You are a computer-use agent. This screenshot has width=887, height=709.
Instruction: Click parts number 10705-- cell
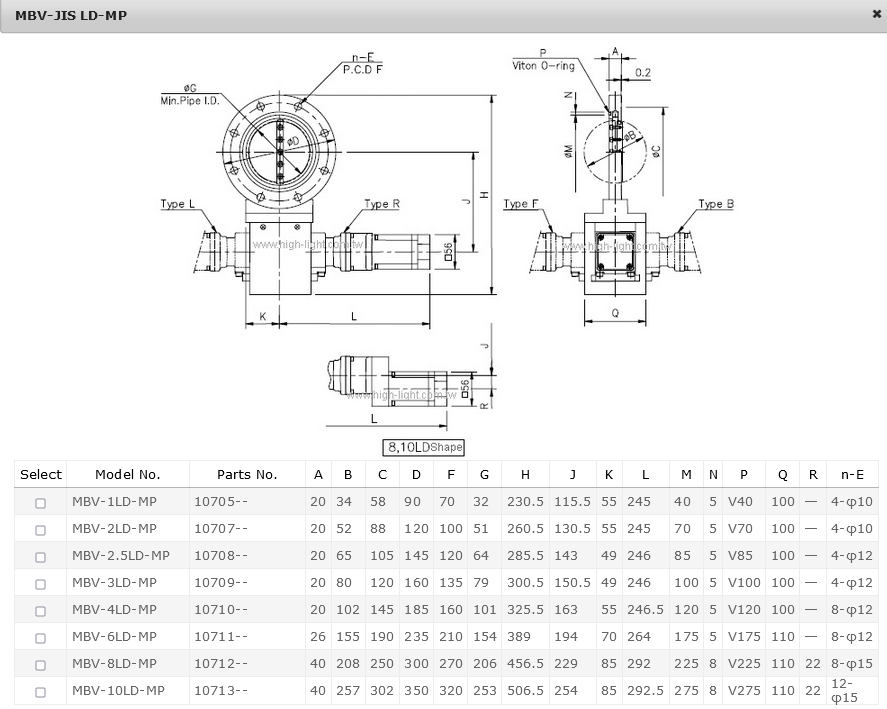pyautogui.click(x=221, y=501)
